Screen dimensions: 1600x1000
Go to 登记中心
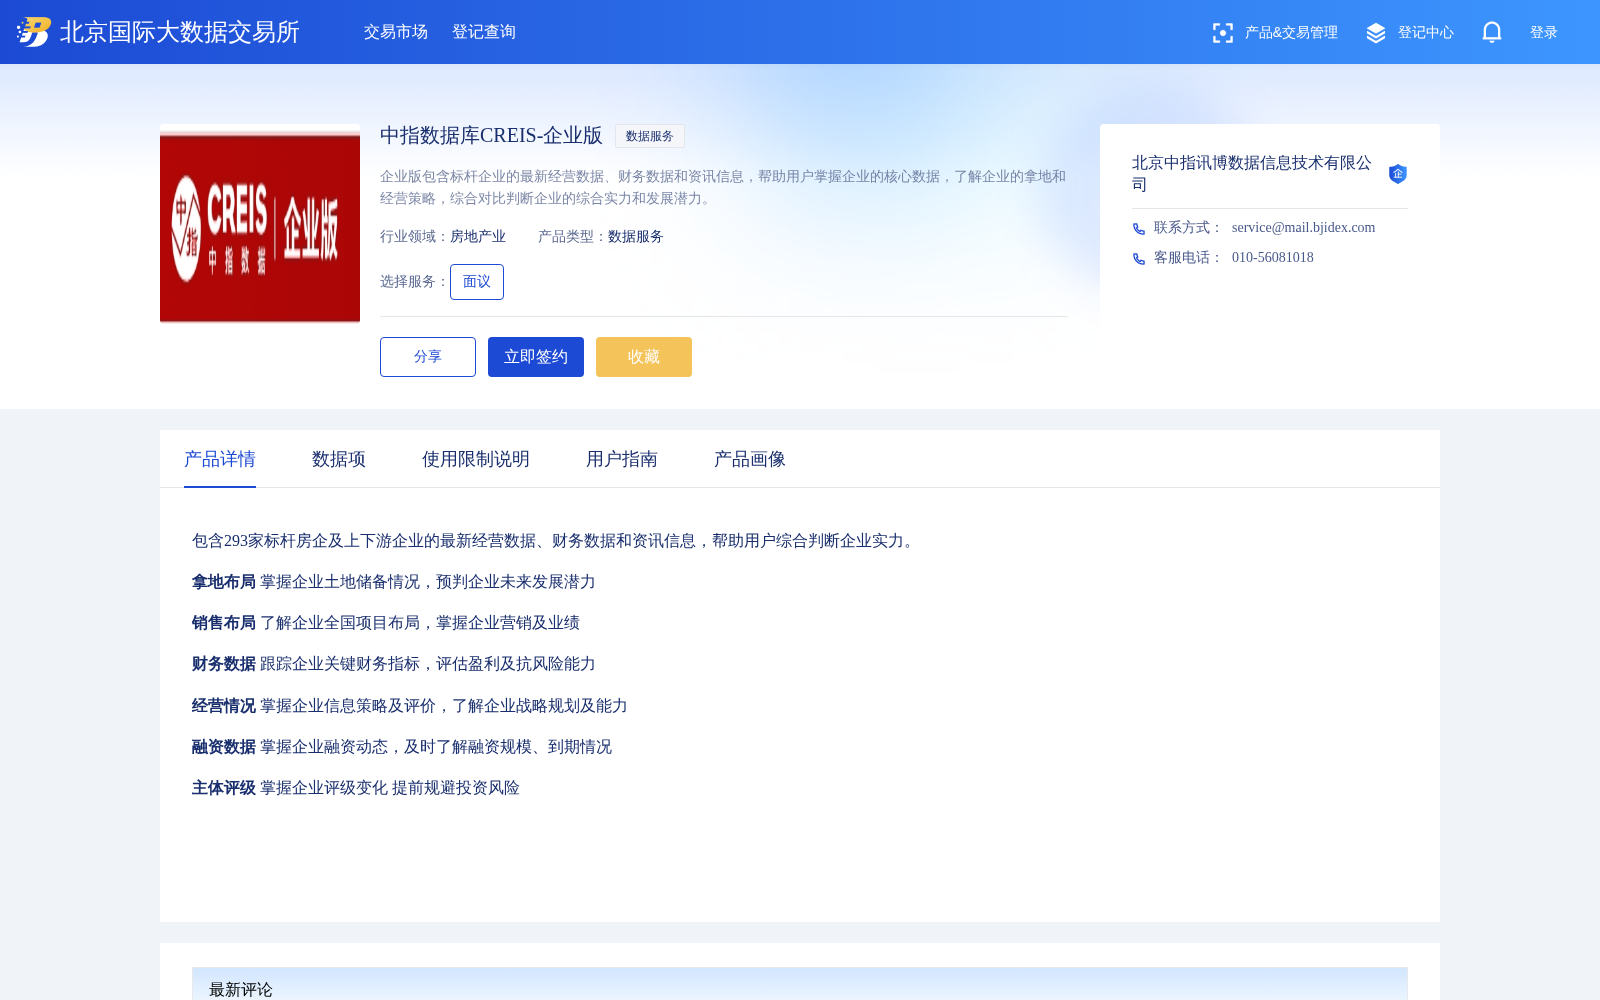click(x=1426, y=33)
